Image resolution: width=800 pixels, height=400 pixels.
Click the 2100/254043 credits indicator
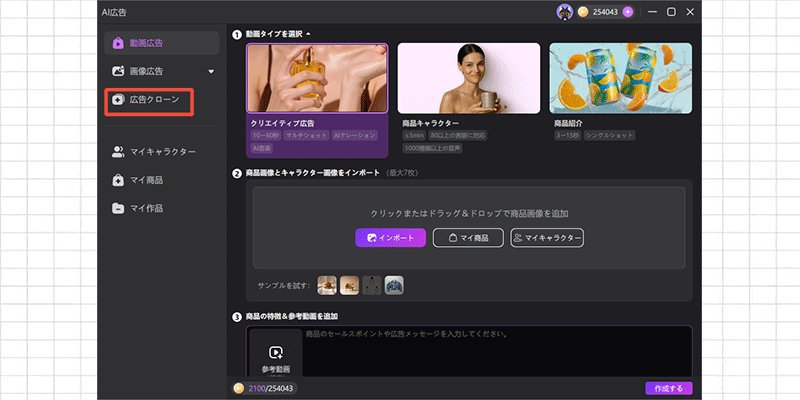point(265,388)
